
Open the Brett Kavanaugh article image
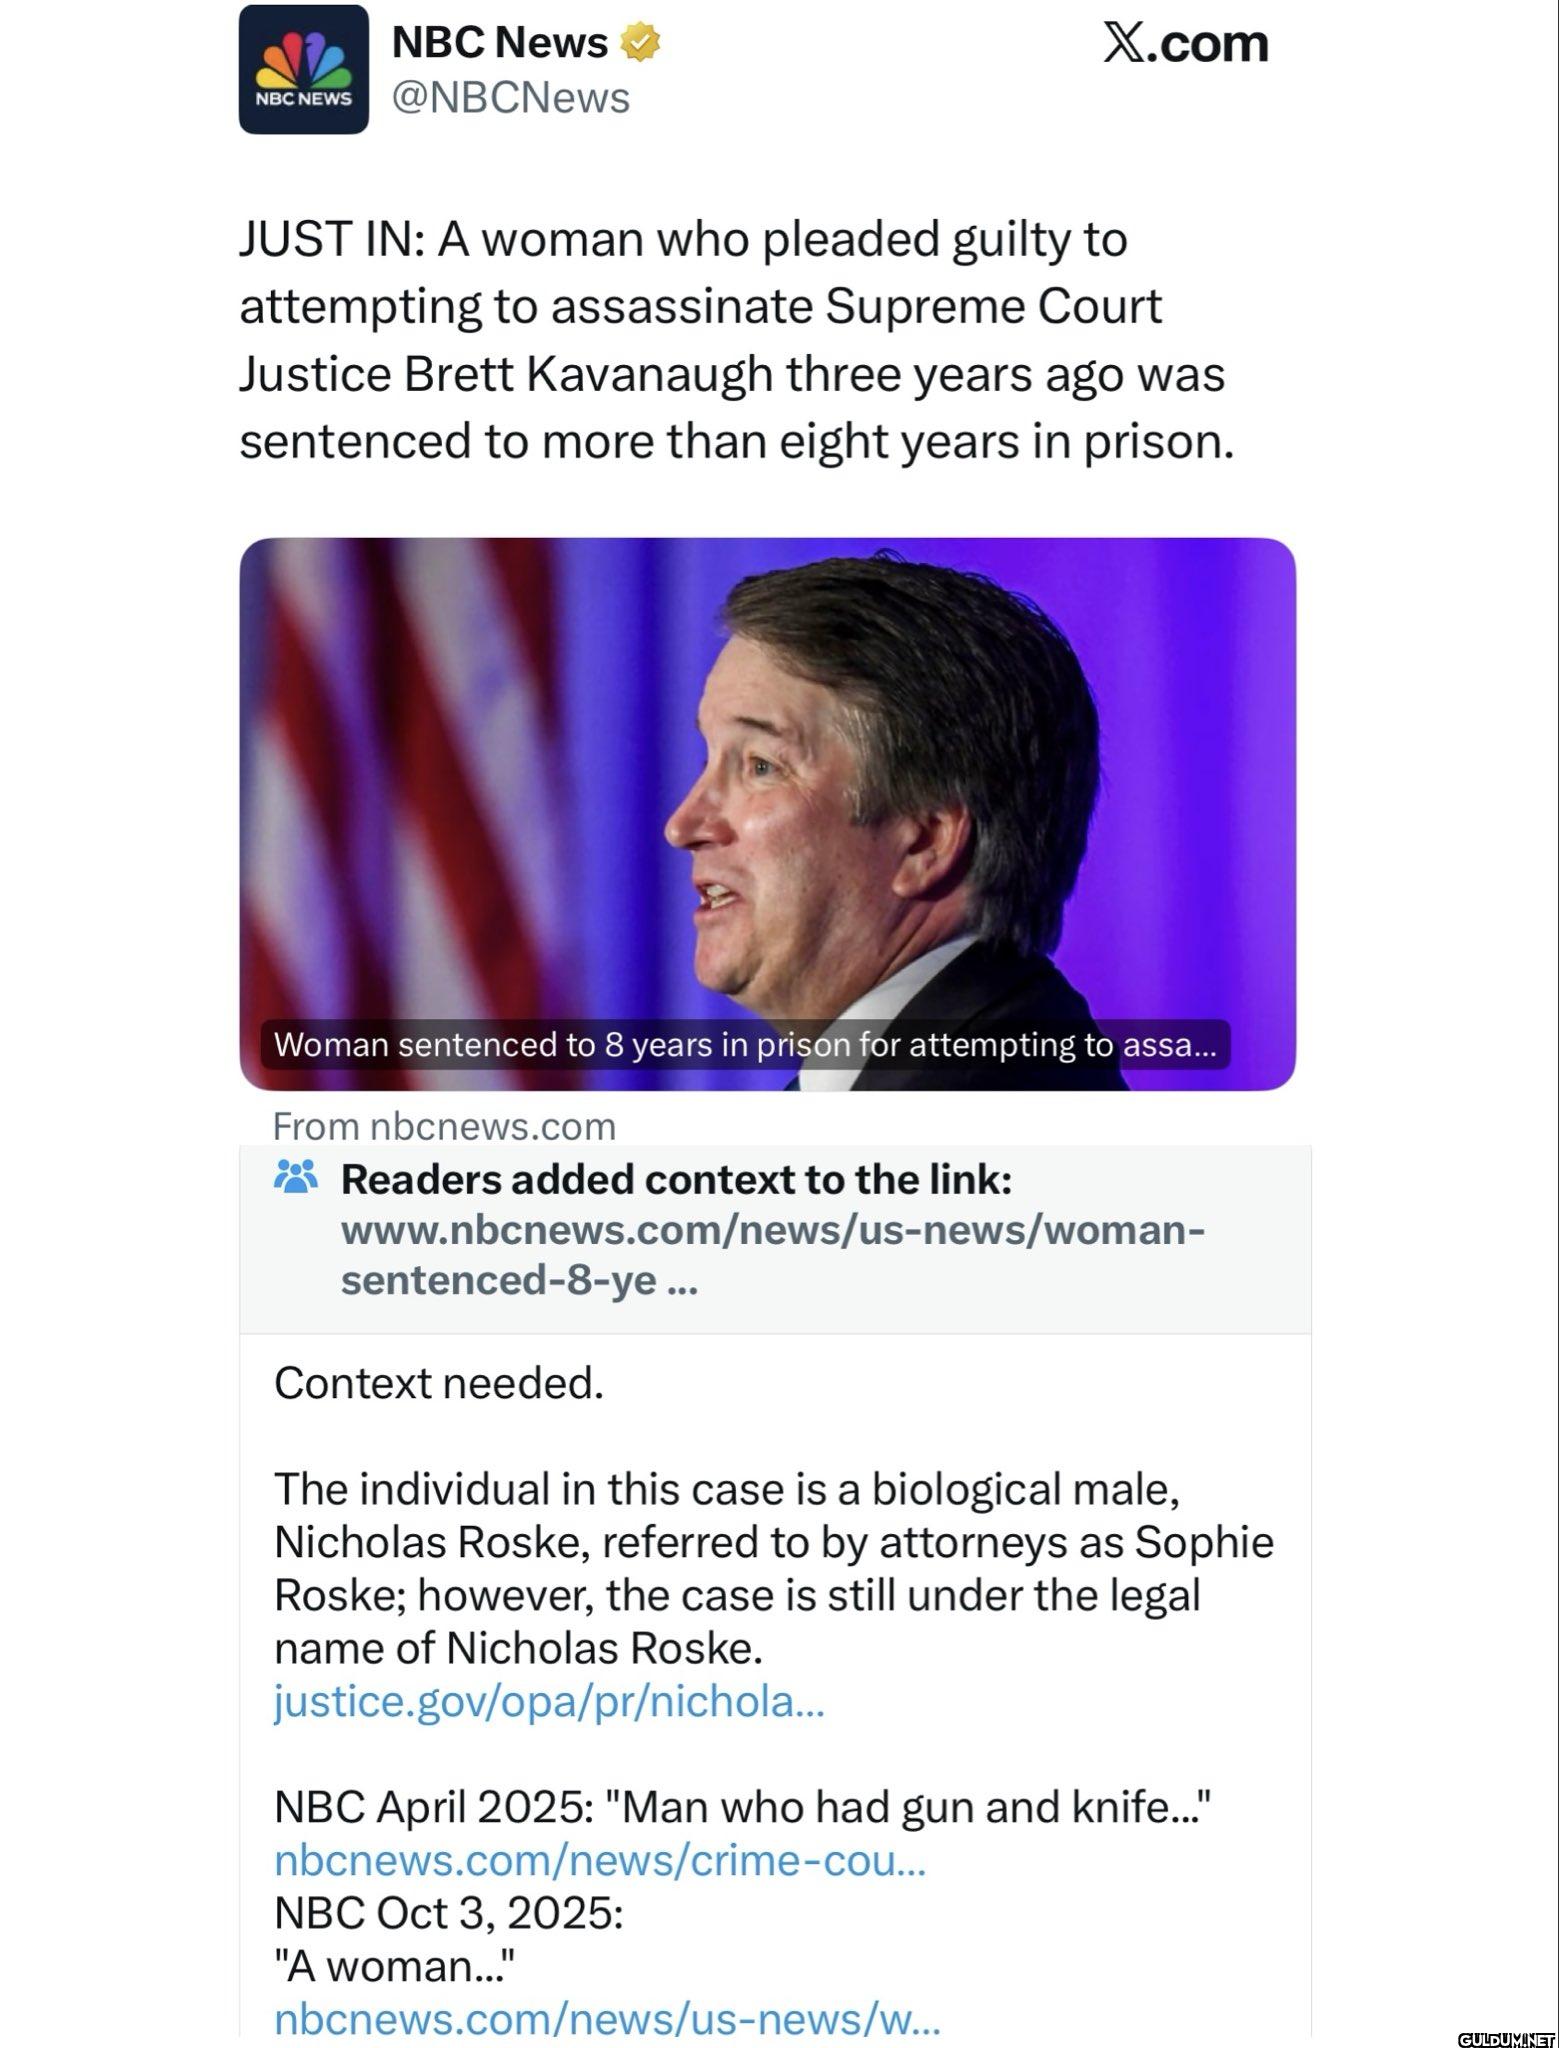coord(767,780)
